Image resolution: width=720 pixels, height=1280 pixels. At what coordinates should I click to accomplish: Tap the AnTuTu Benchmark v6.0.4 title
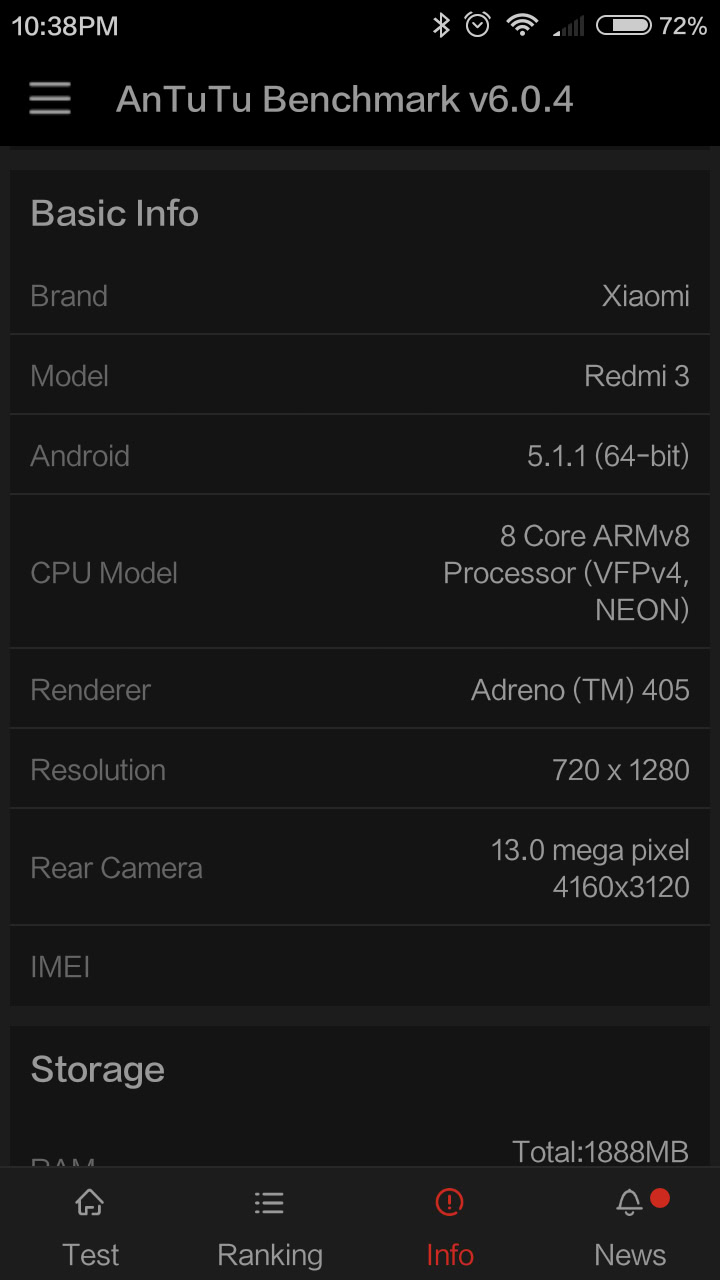pyautogui.click(x=344, y=99)
